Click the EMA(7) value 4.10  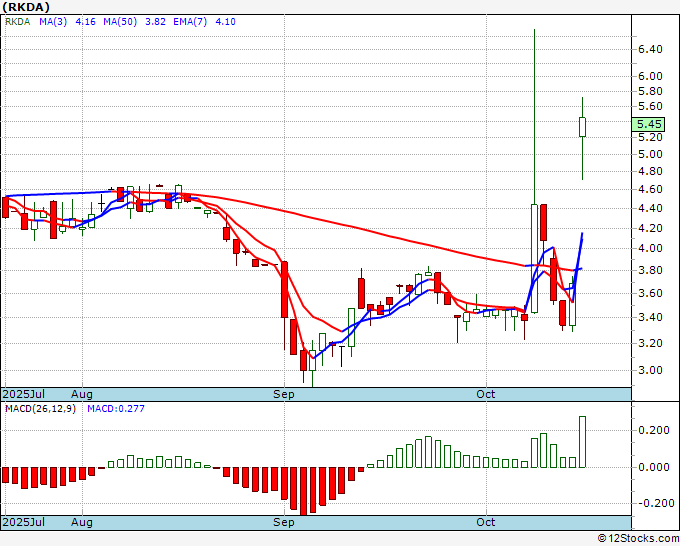pos(226,22)
